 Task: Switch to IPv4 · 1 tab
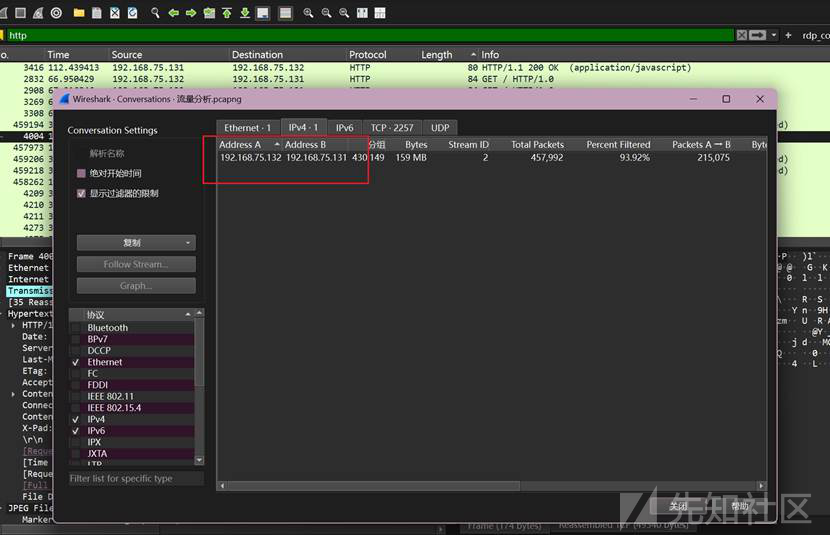pyautogui.click(x=303, y=128)
